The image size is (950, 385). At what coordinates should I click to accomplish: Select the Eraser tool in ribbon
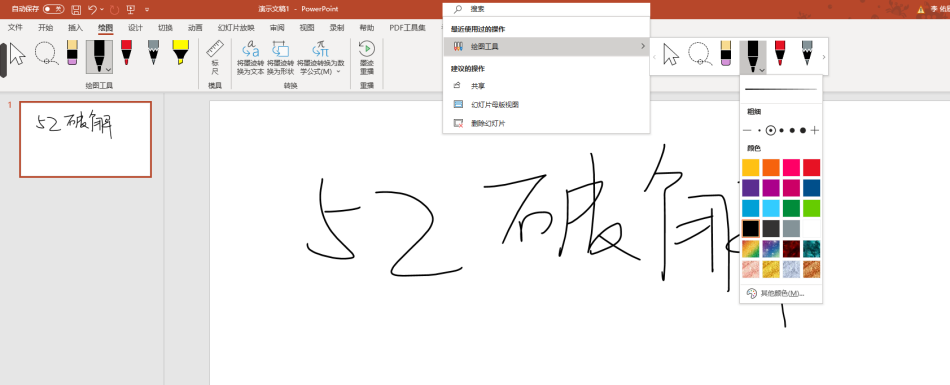point(72,53)
